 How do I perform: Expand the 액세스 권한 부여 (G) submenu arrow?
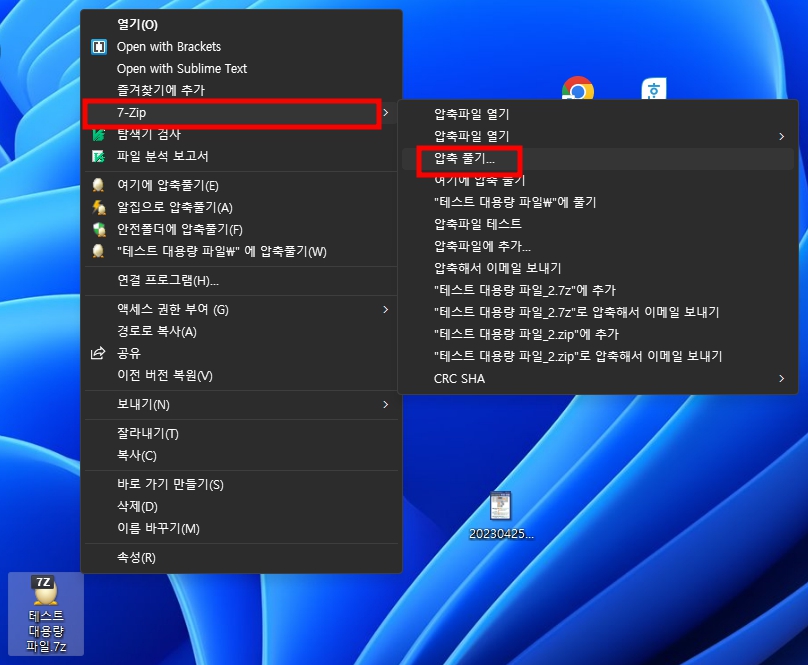[x=385, y=309]
